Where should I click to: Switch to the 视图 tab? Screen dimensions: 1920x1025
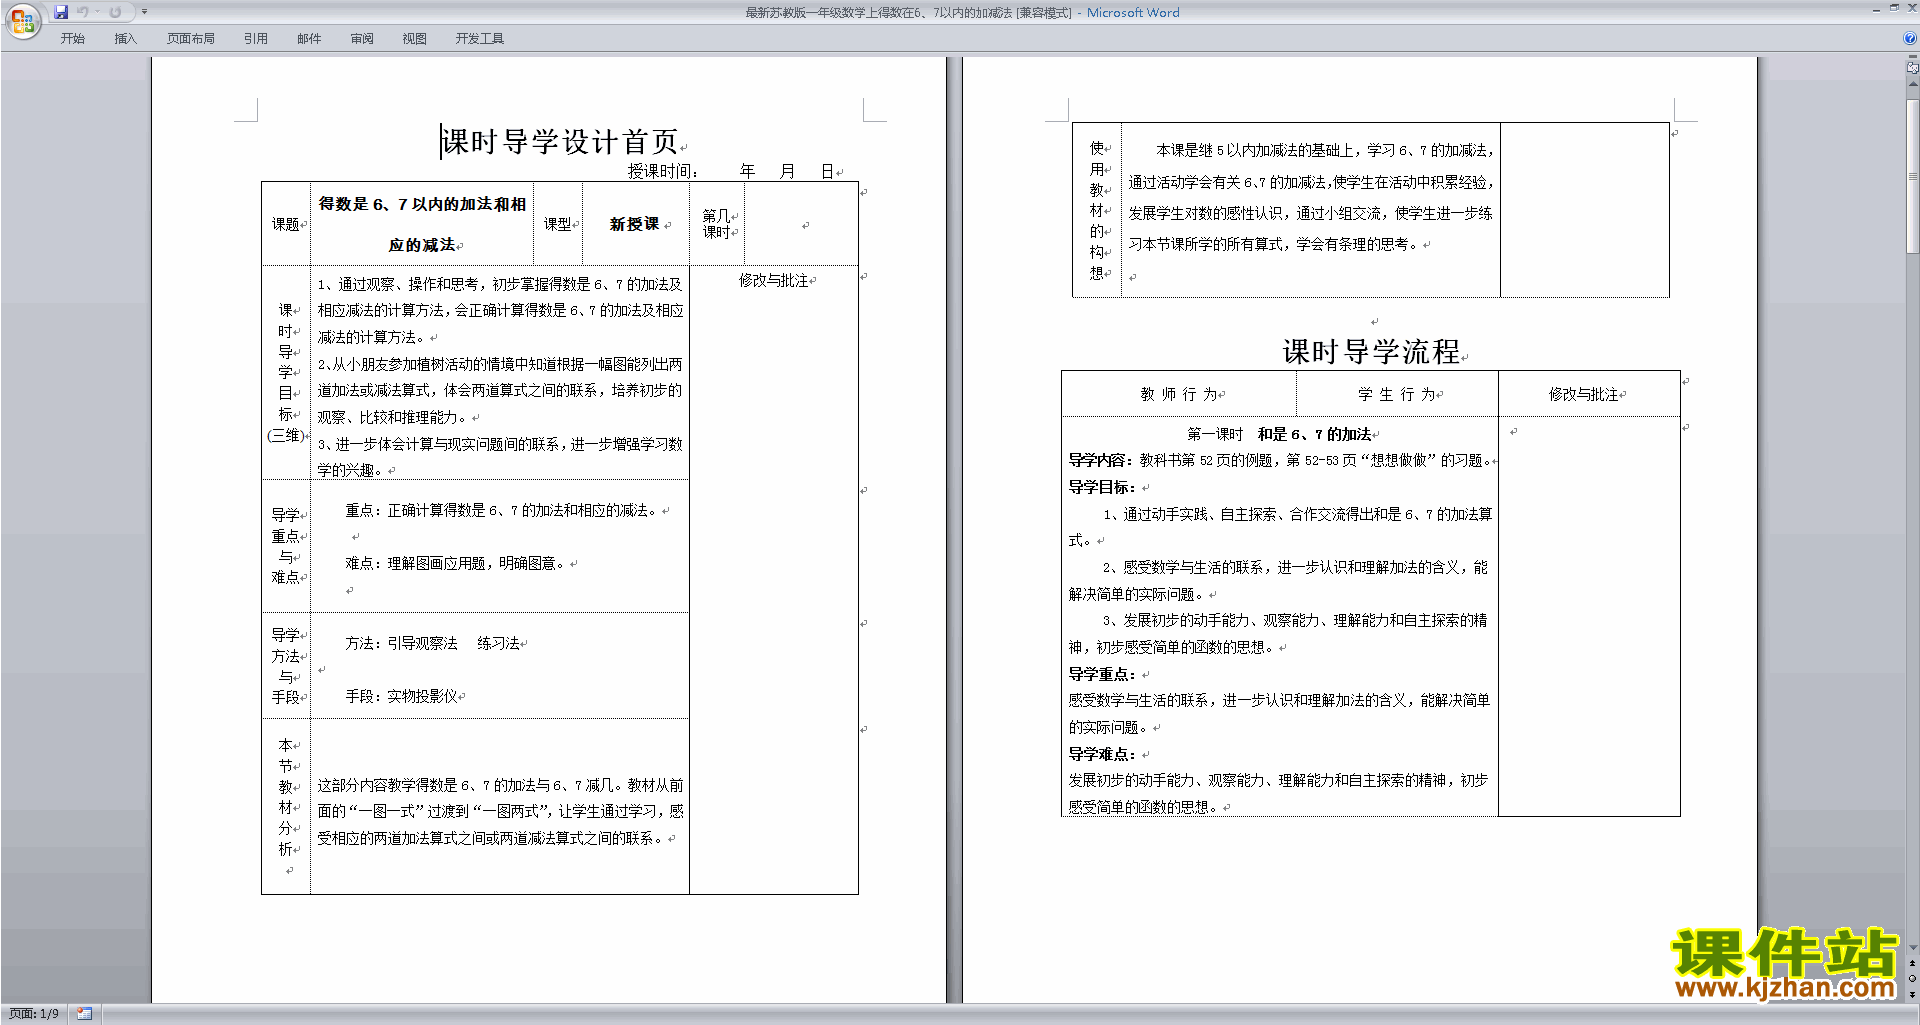(414, 38)
